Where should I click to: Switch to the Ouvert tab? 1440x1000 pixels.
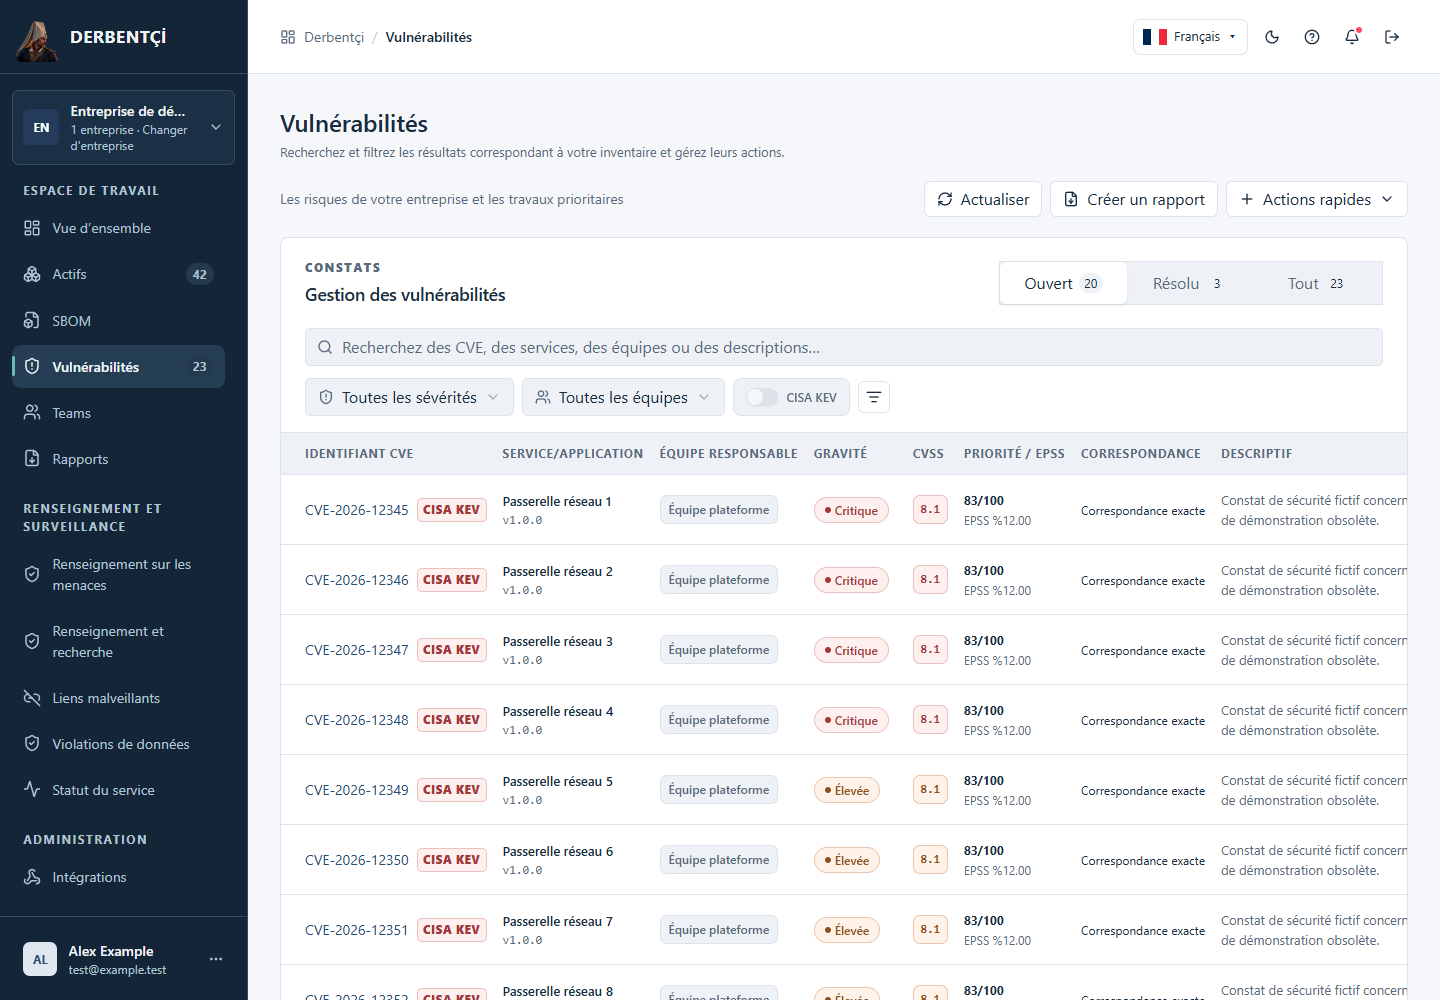[x=1063, y=283]
